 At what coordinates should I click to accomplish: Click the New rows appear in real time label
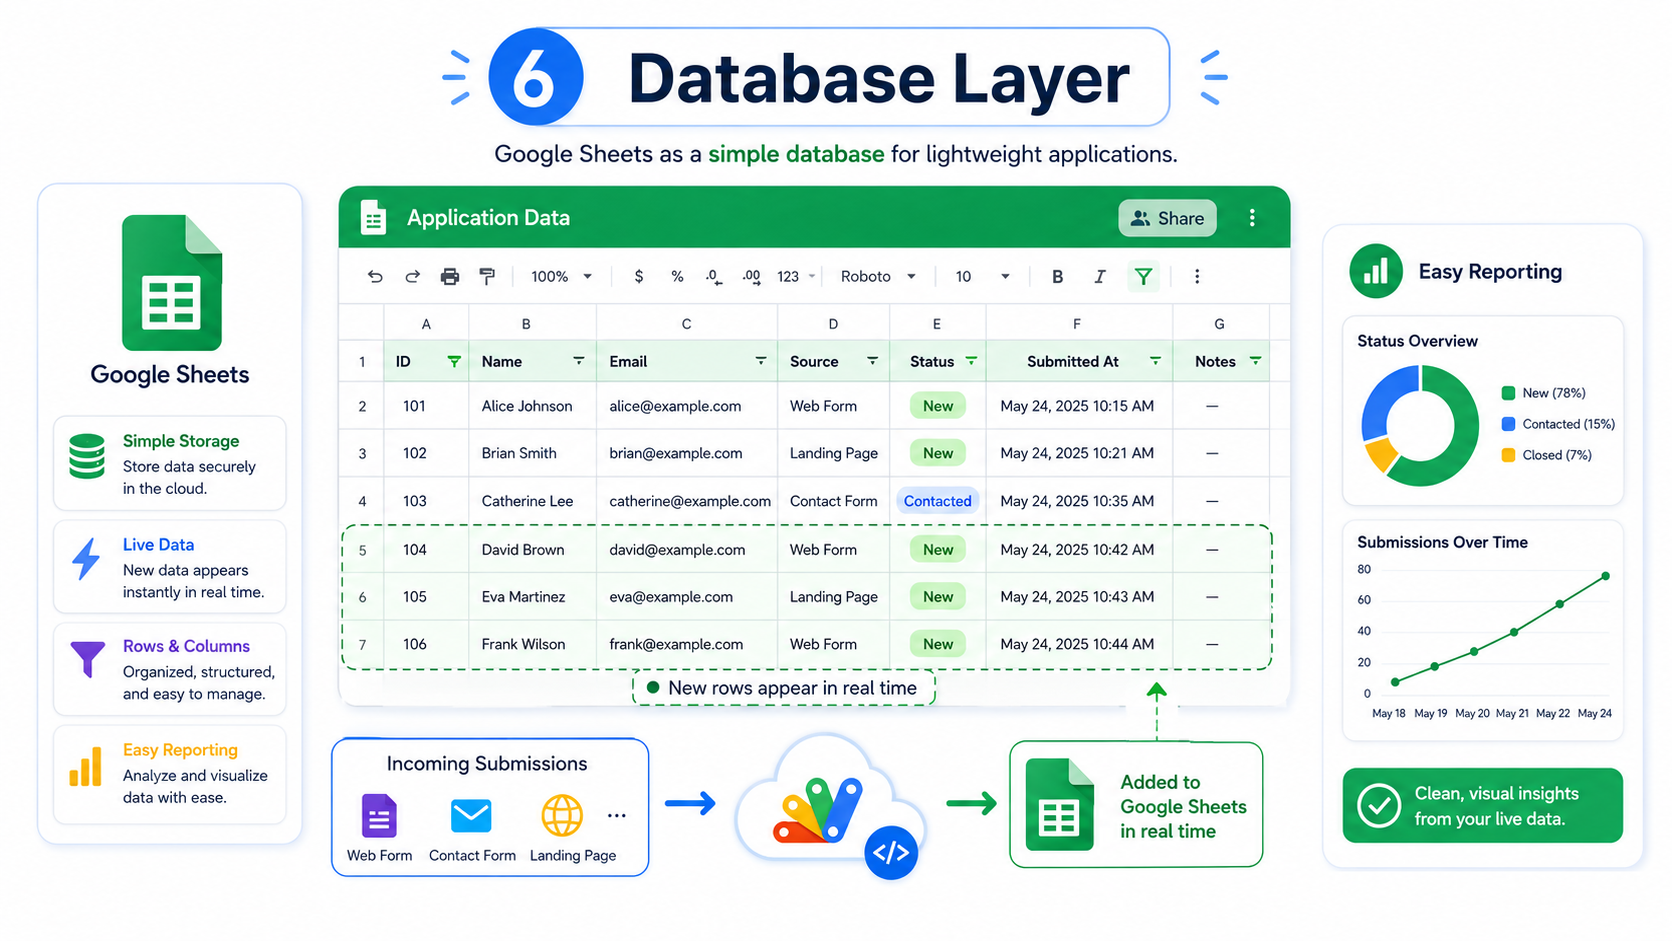[x=784, y=688]
